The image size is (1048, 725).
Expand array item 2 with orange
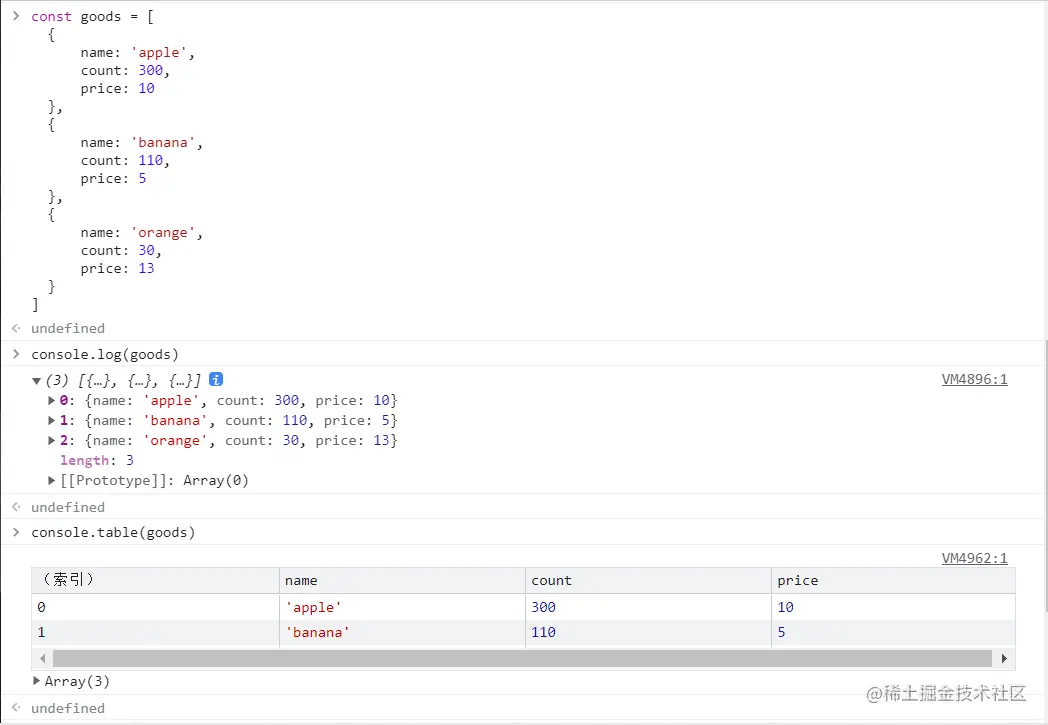click(x=51, y=440)
